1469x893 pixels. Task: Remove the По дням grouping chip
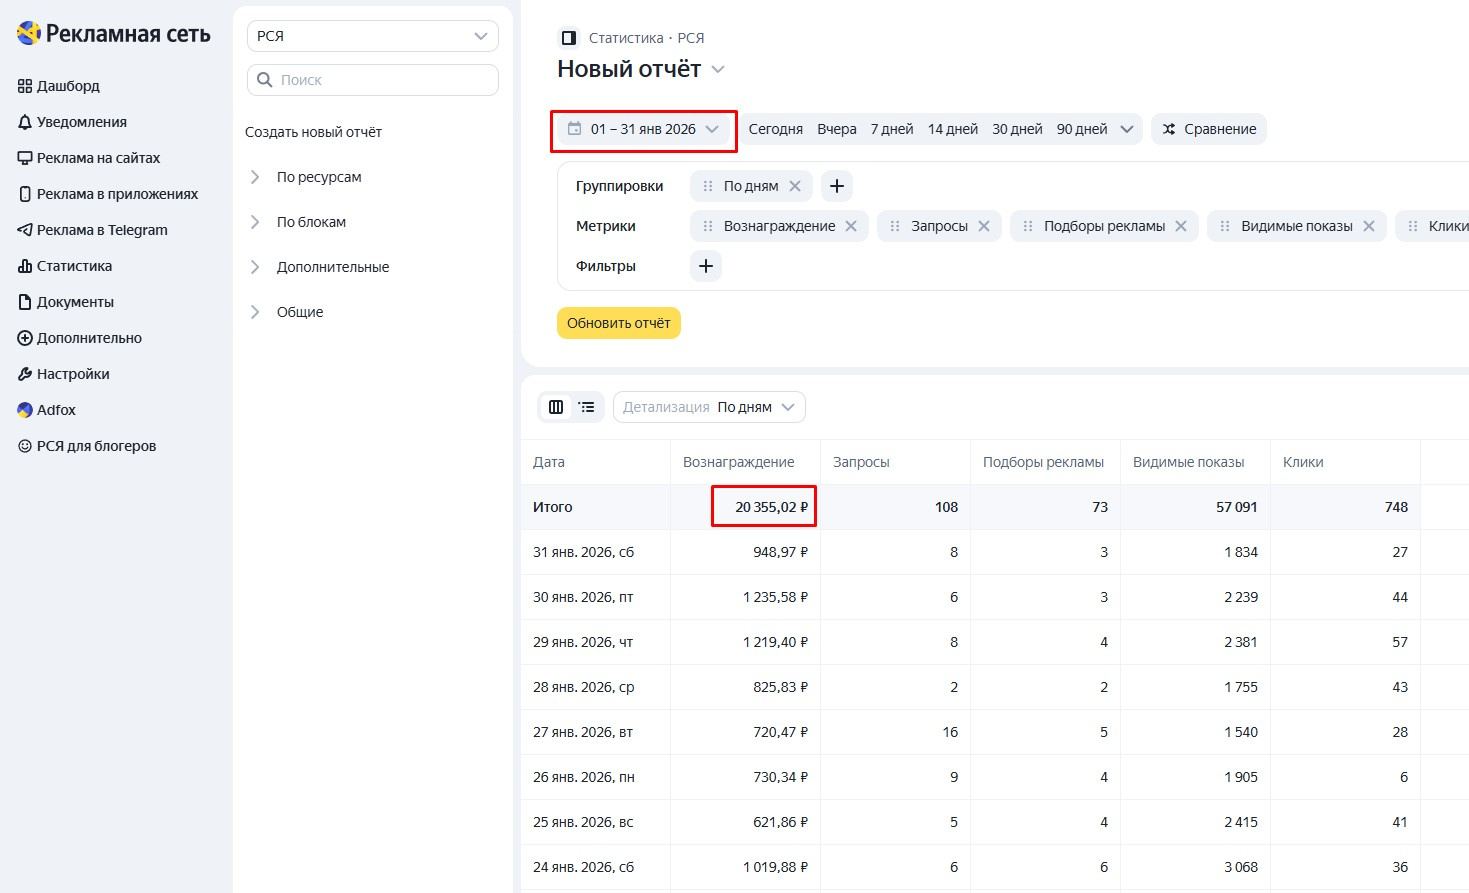tap(795, 186)
